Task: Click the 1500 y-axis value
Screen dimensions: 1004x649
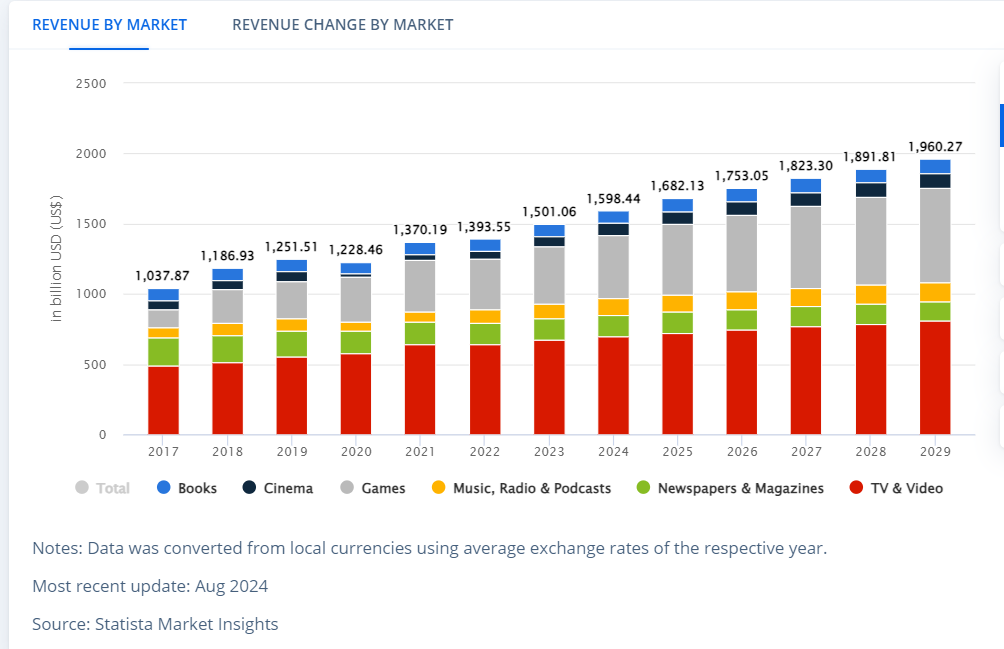Action: [x=91, y=224]
